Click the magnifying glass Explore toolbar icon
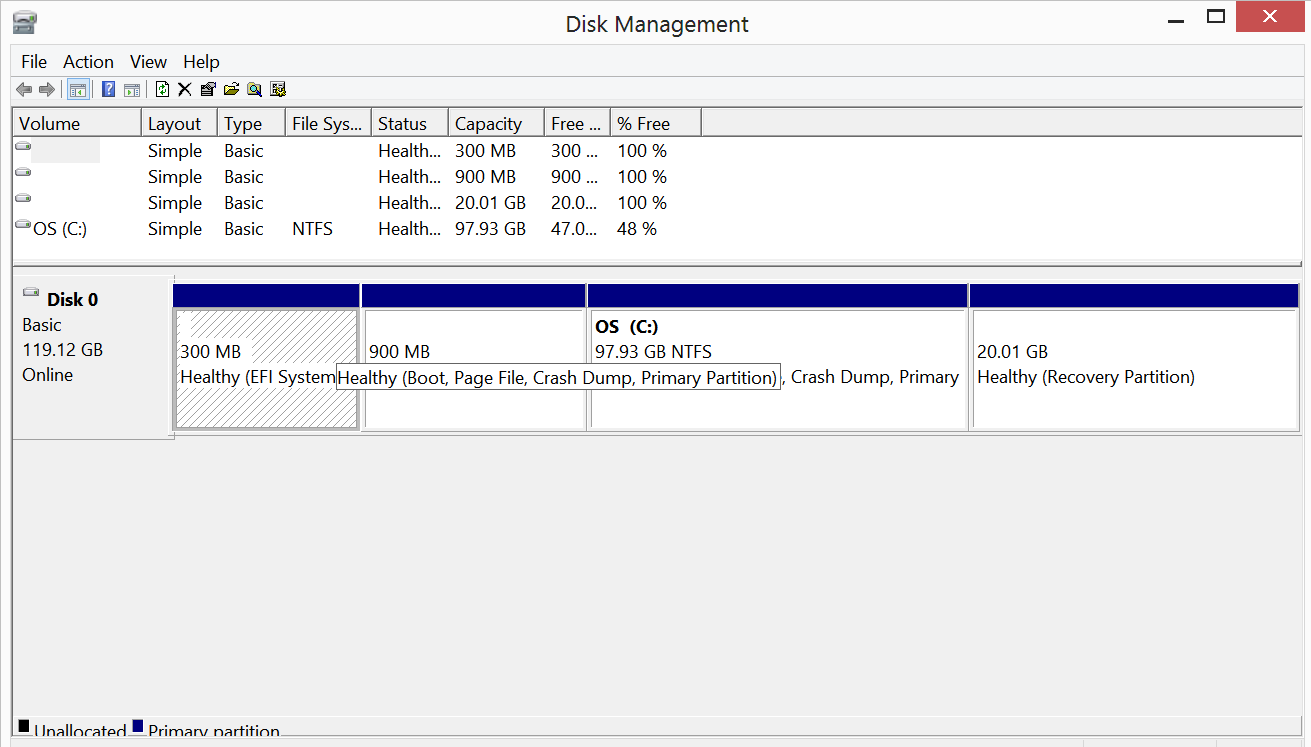 coord(254,90)
